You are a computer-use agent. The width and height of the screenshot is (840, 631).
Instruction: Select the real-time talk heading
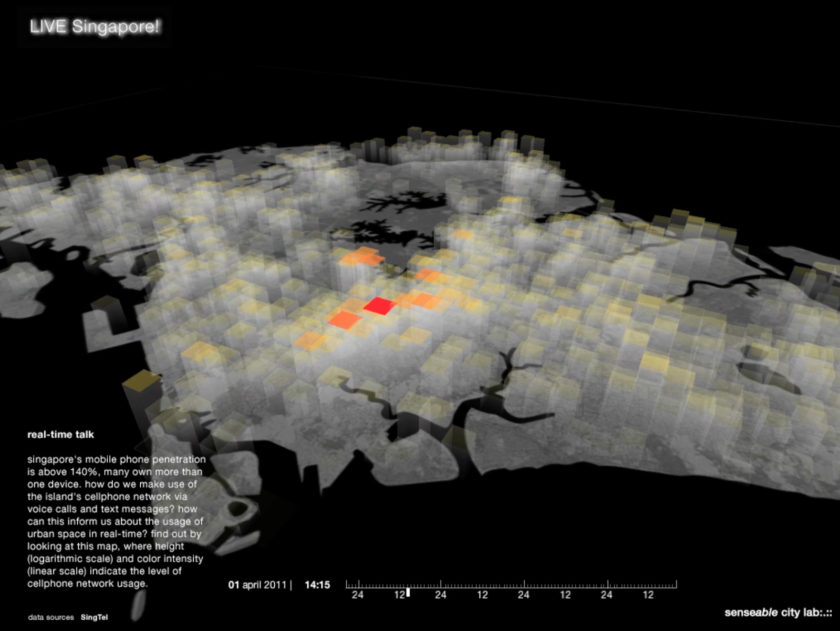(x=61, y=434)
